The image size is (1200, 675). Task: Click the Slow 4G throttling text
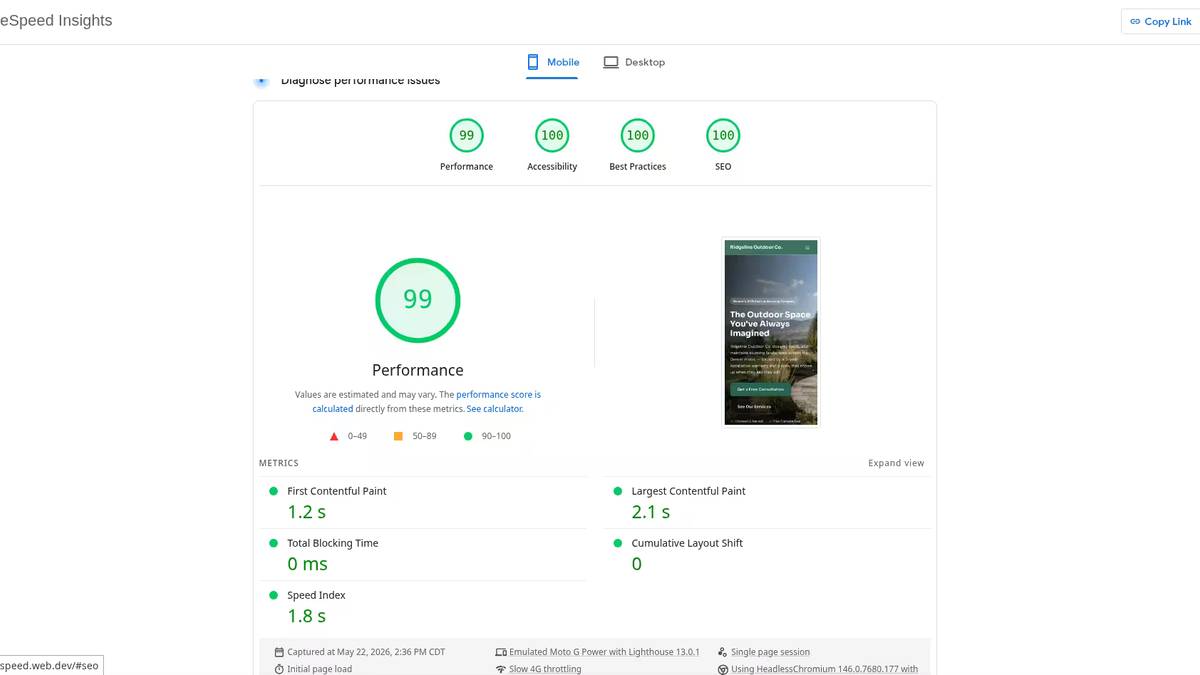[x=545, y=669]
